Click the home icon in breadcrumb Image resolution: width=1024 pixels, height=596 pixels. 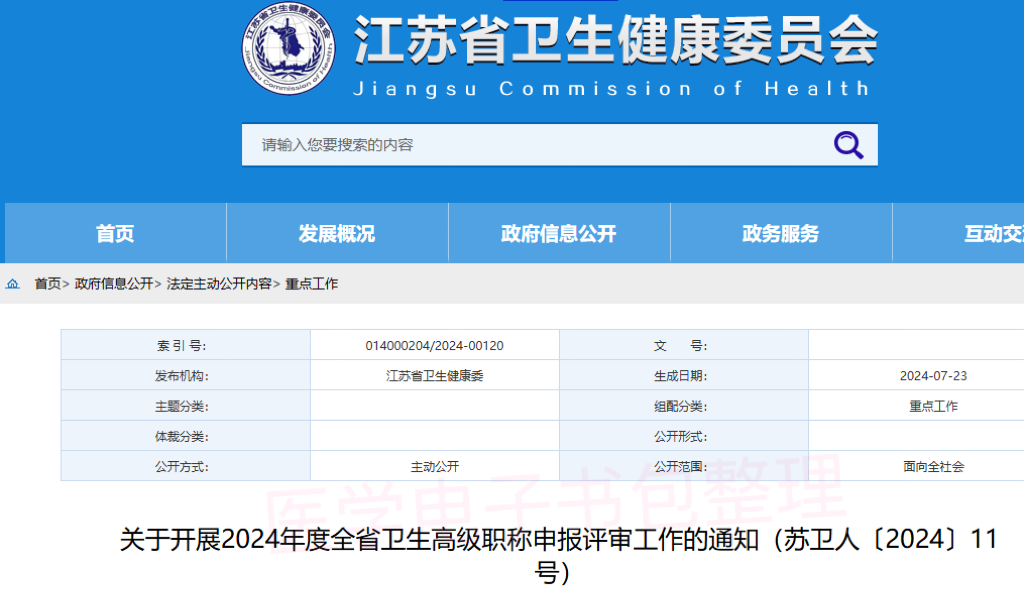pos(12,284)
